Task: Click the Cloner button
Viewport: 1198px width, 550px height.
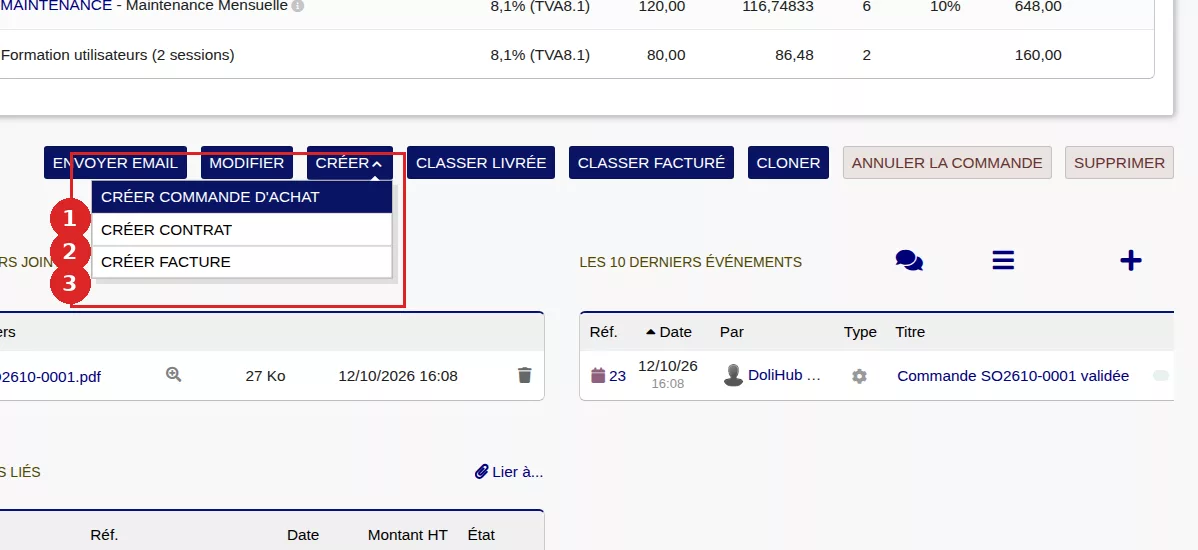Action: 788,163
